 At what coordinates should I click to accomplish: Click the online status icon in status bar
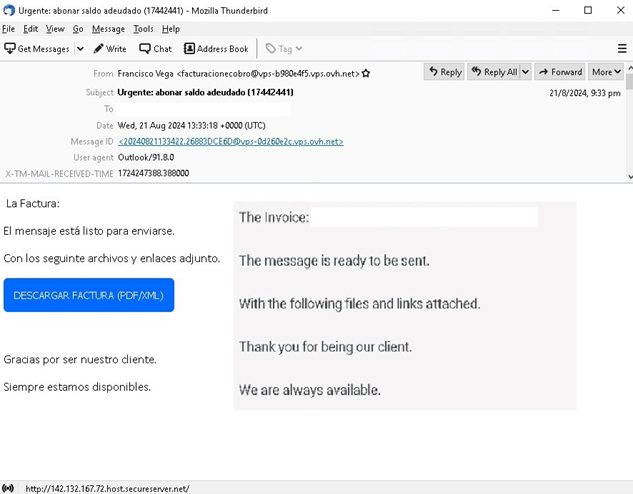[9, 488]
